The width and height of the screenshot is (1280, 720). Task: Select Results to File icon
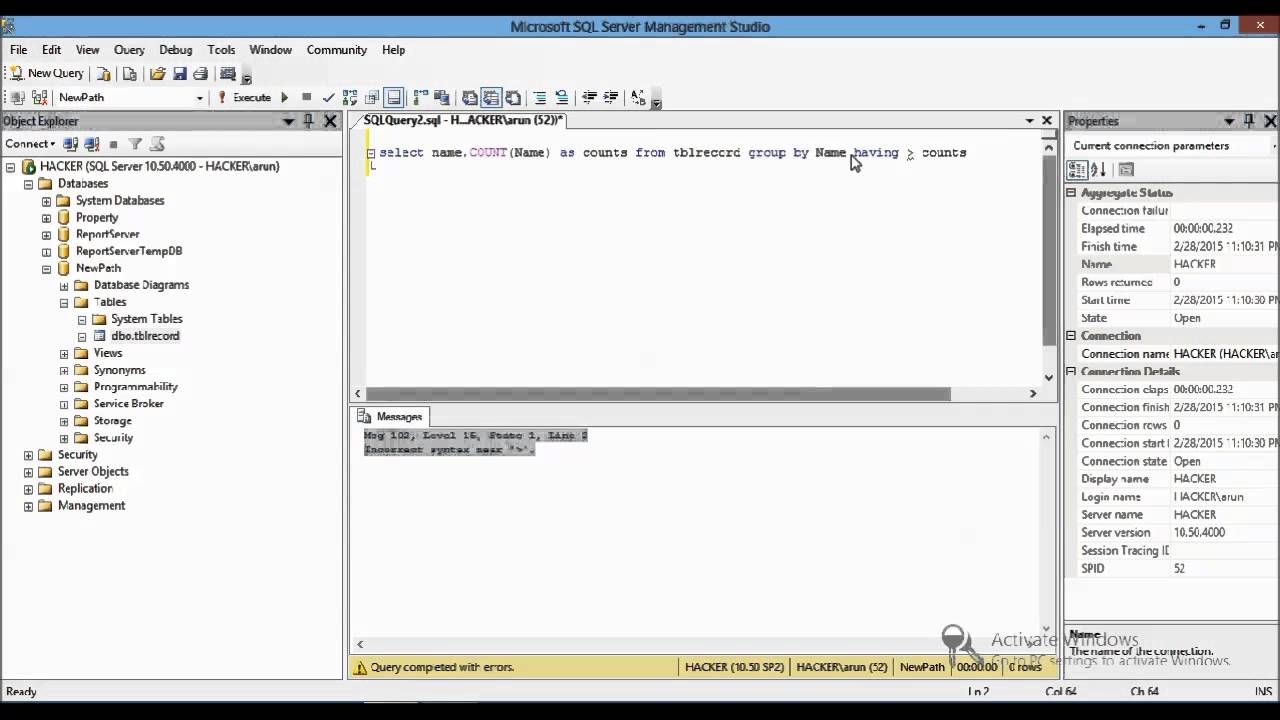513,97
